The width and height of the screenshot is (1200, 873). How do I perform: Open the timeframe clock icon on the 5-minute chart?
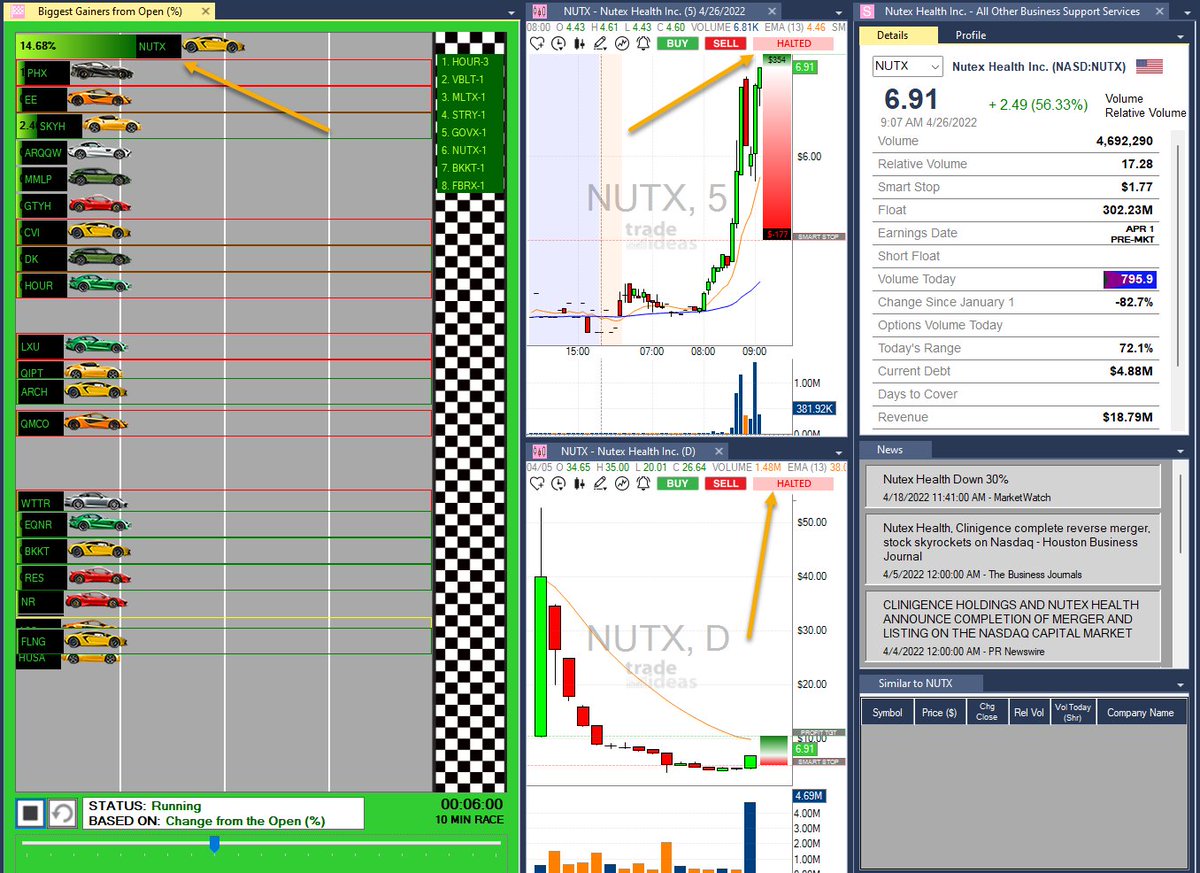[x=559, y=44]
